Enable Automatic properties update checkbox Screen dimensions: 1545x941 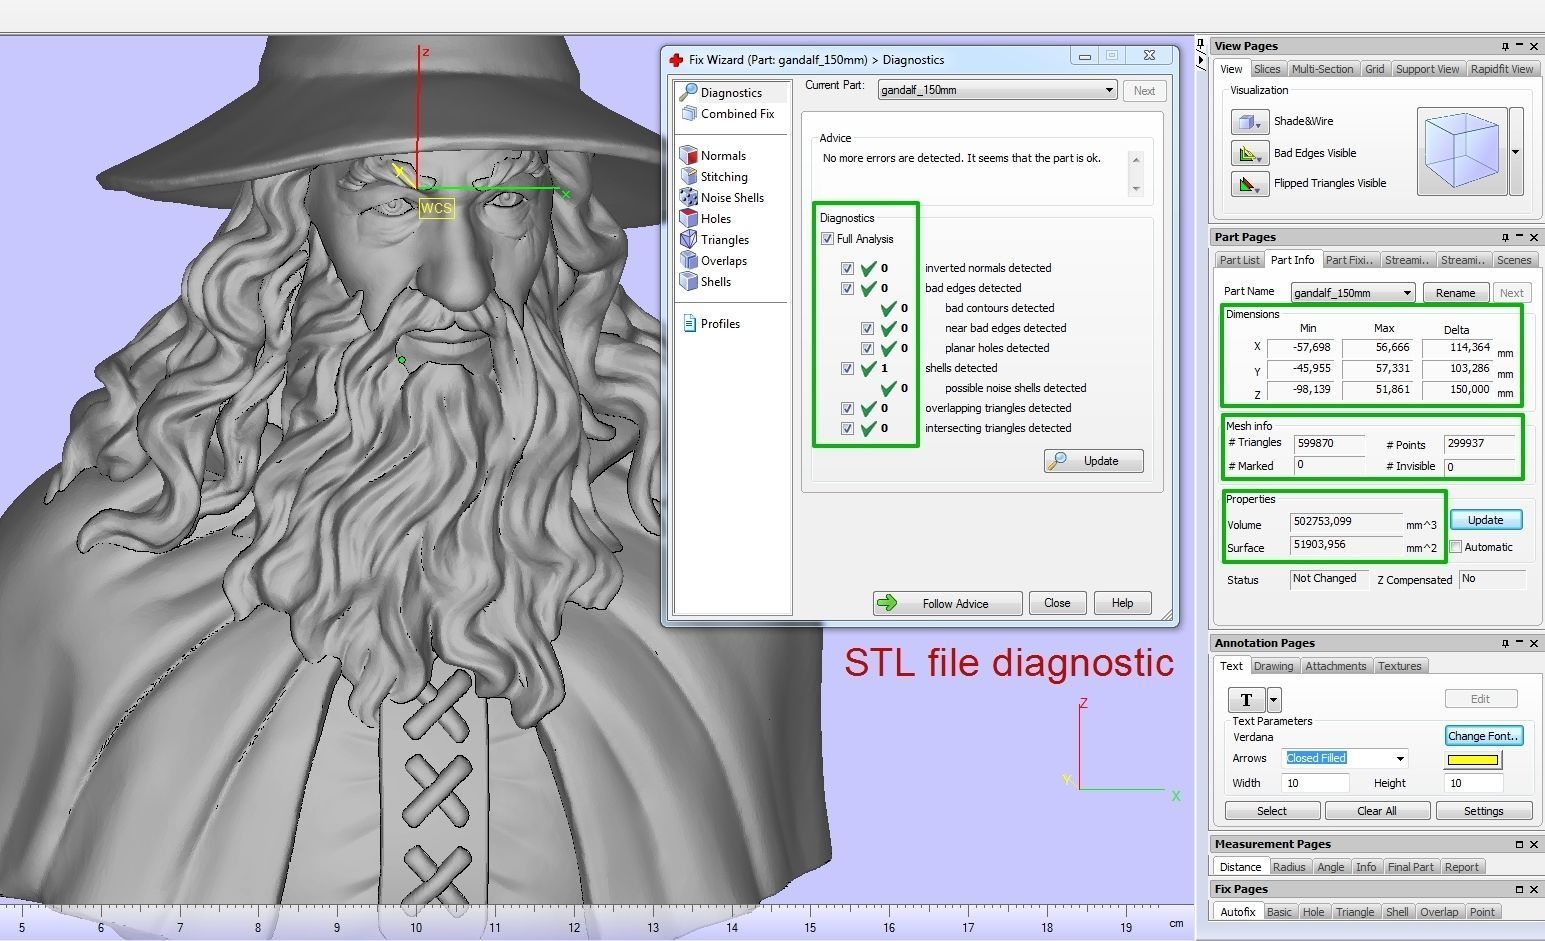[1456, 547]
